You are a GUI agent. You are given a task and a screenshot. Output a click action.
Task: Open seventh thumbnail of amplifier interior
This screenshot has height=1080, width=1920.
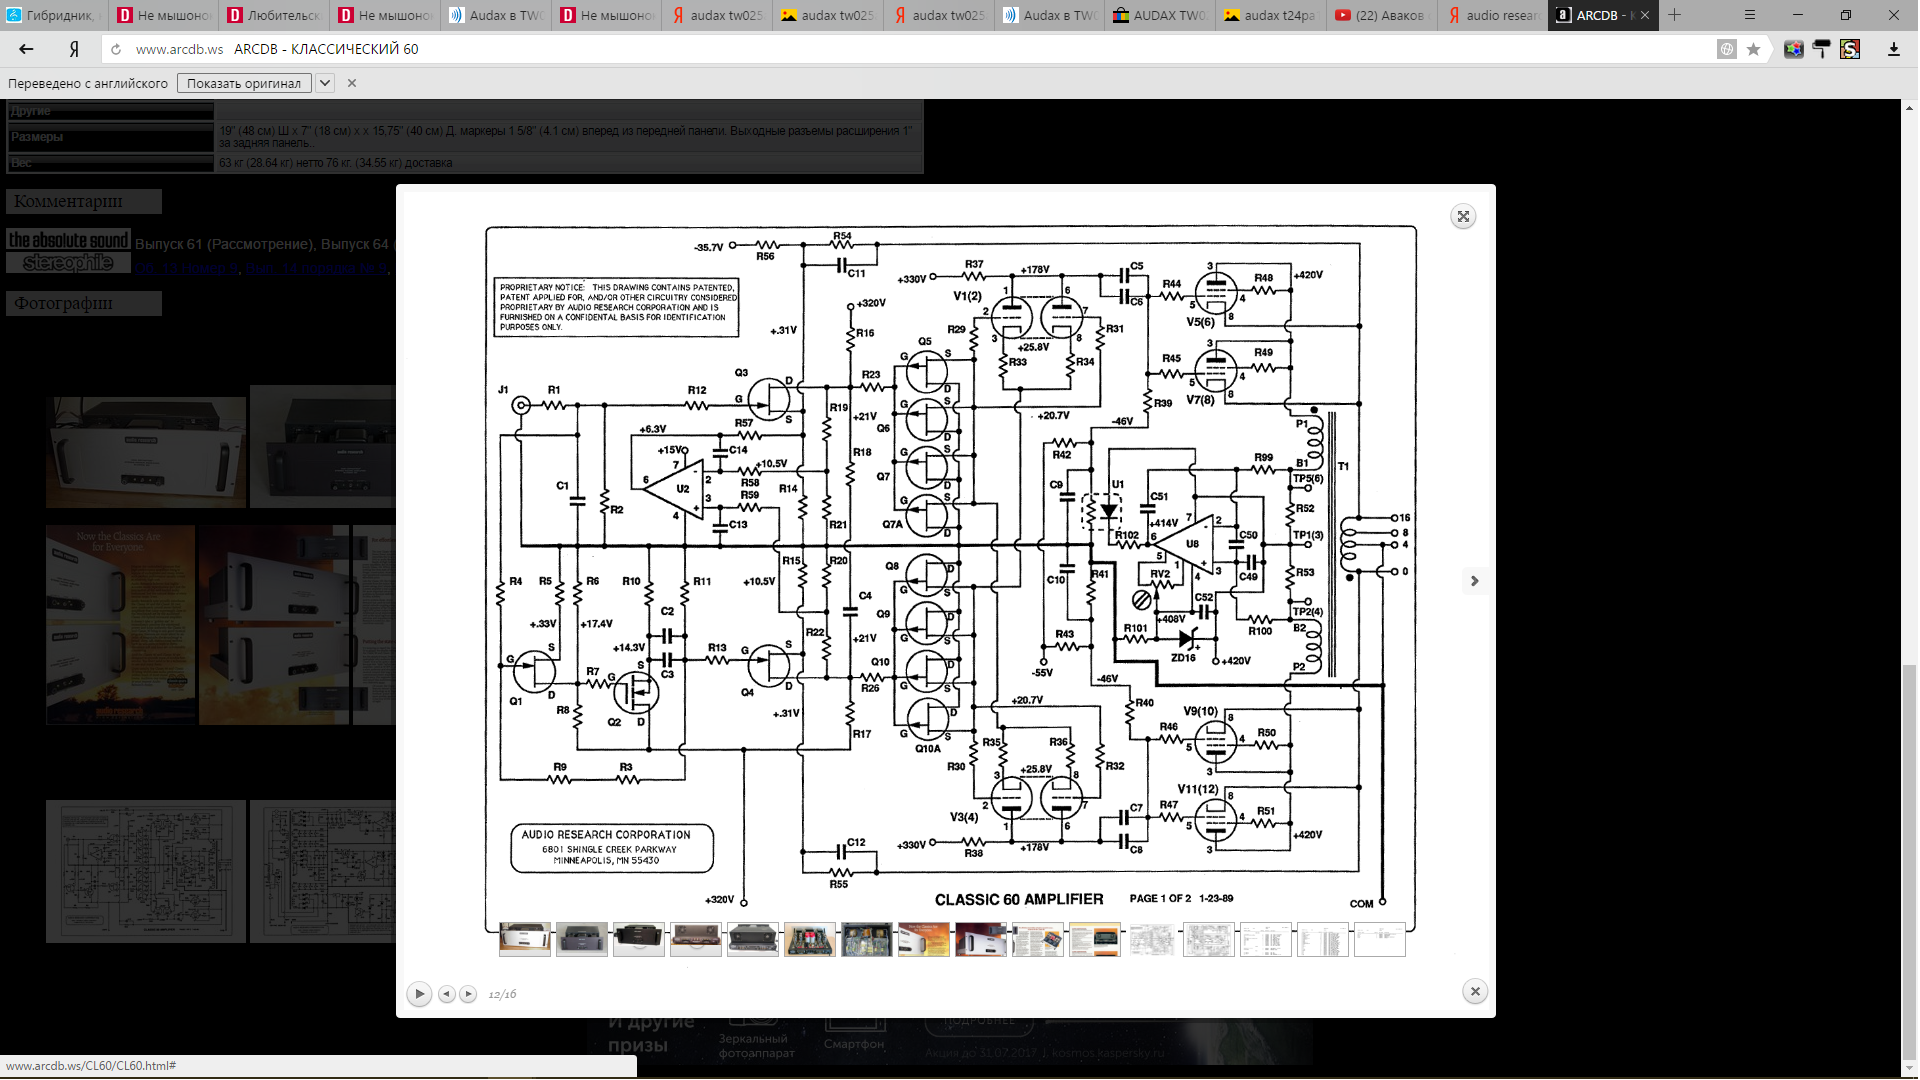tap(867, 940)
